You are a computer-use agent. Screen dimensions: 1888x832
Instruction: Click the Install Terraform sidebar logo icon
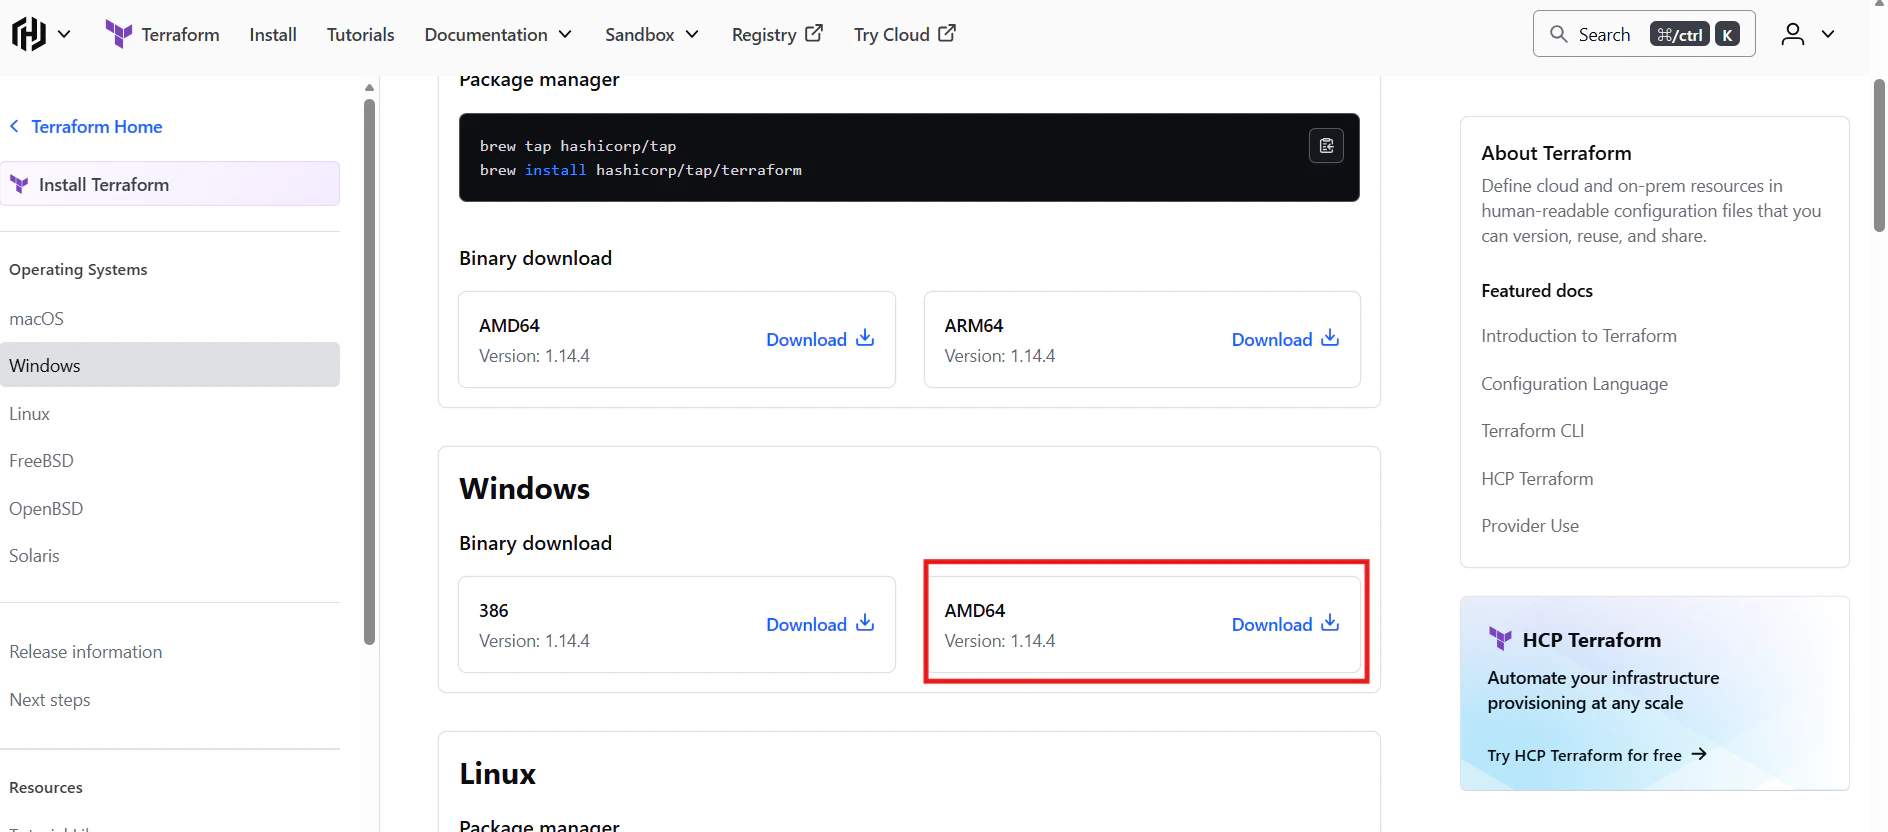pyautogui.click(x=19, y=184)
